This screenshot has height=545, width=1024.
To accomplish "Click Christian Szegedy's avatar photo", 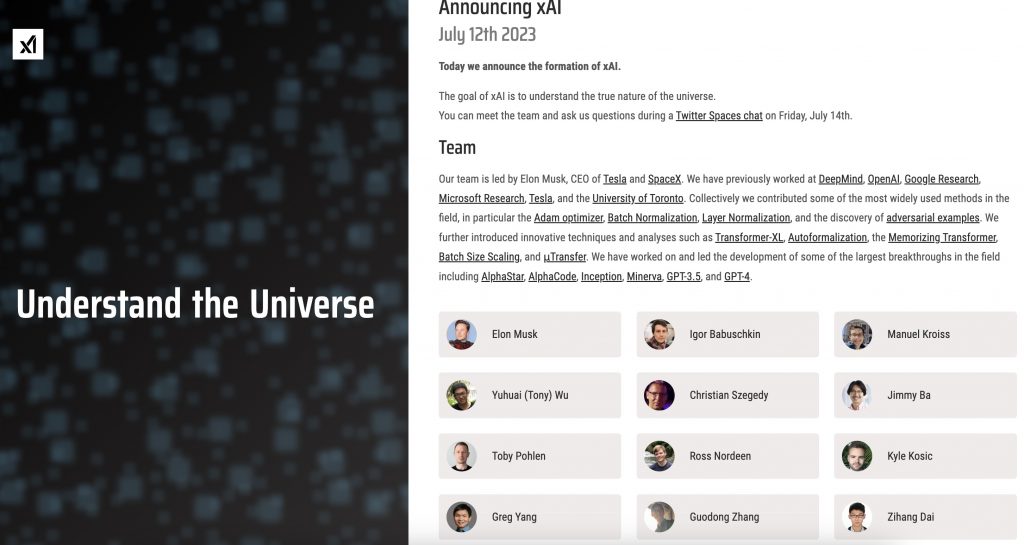I will (659, 395).
